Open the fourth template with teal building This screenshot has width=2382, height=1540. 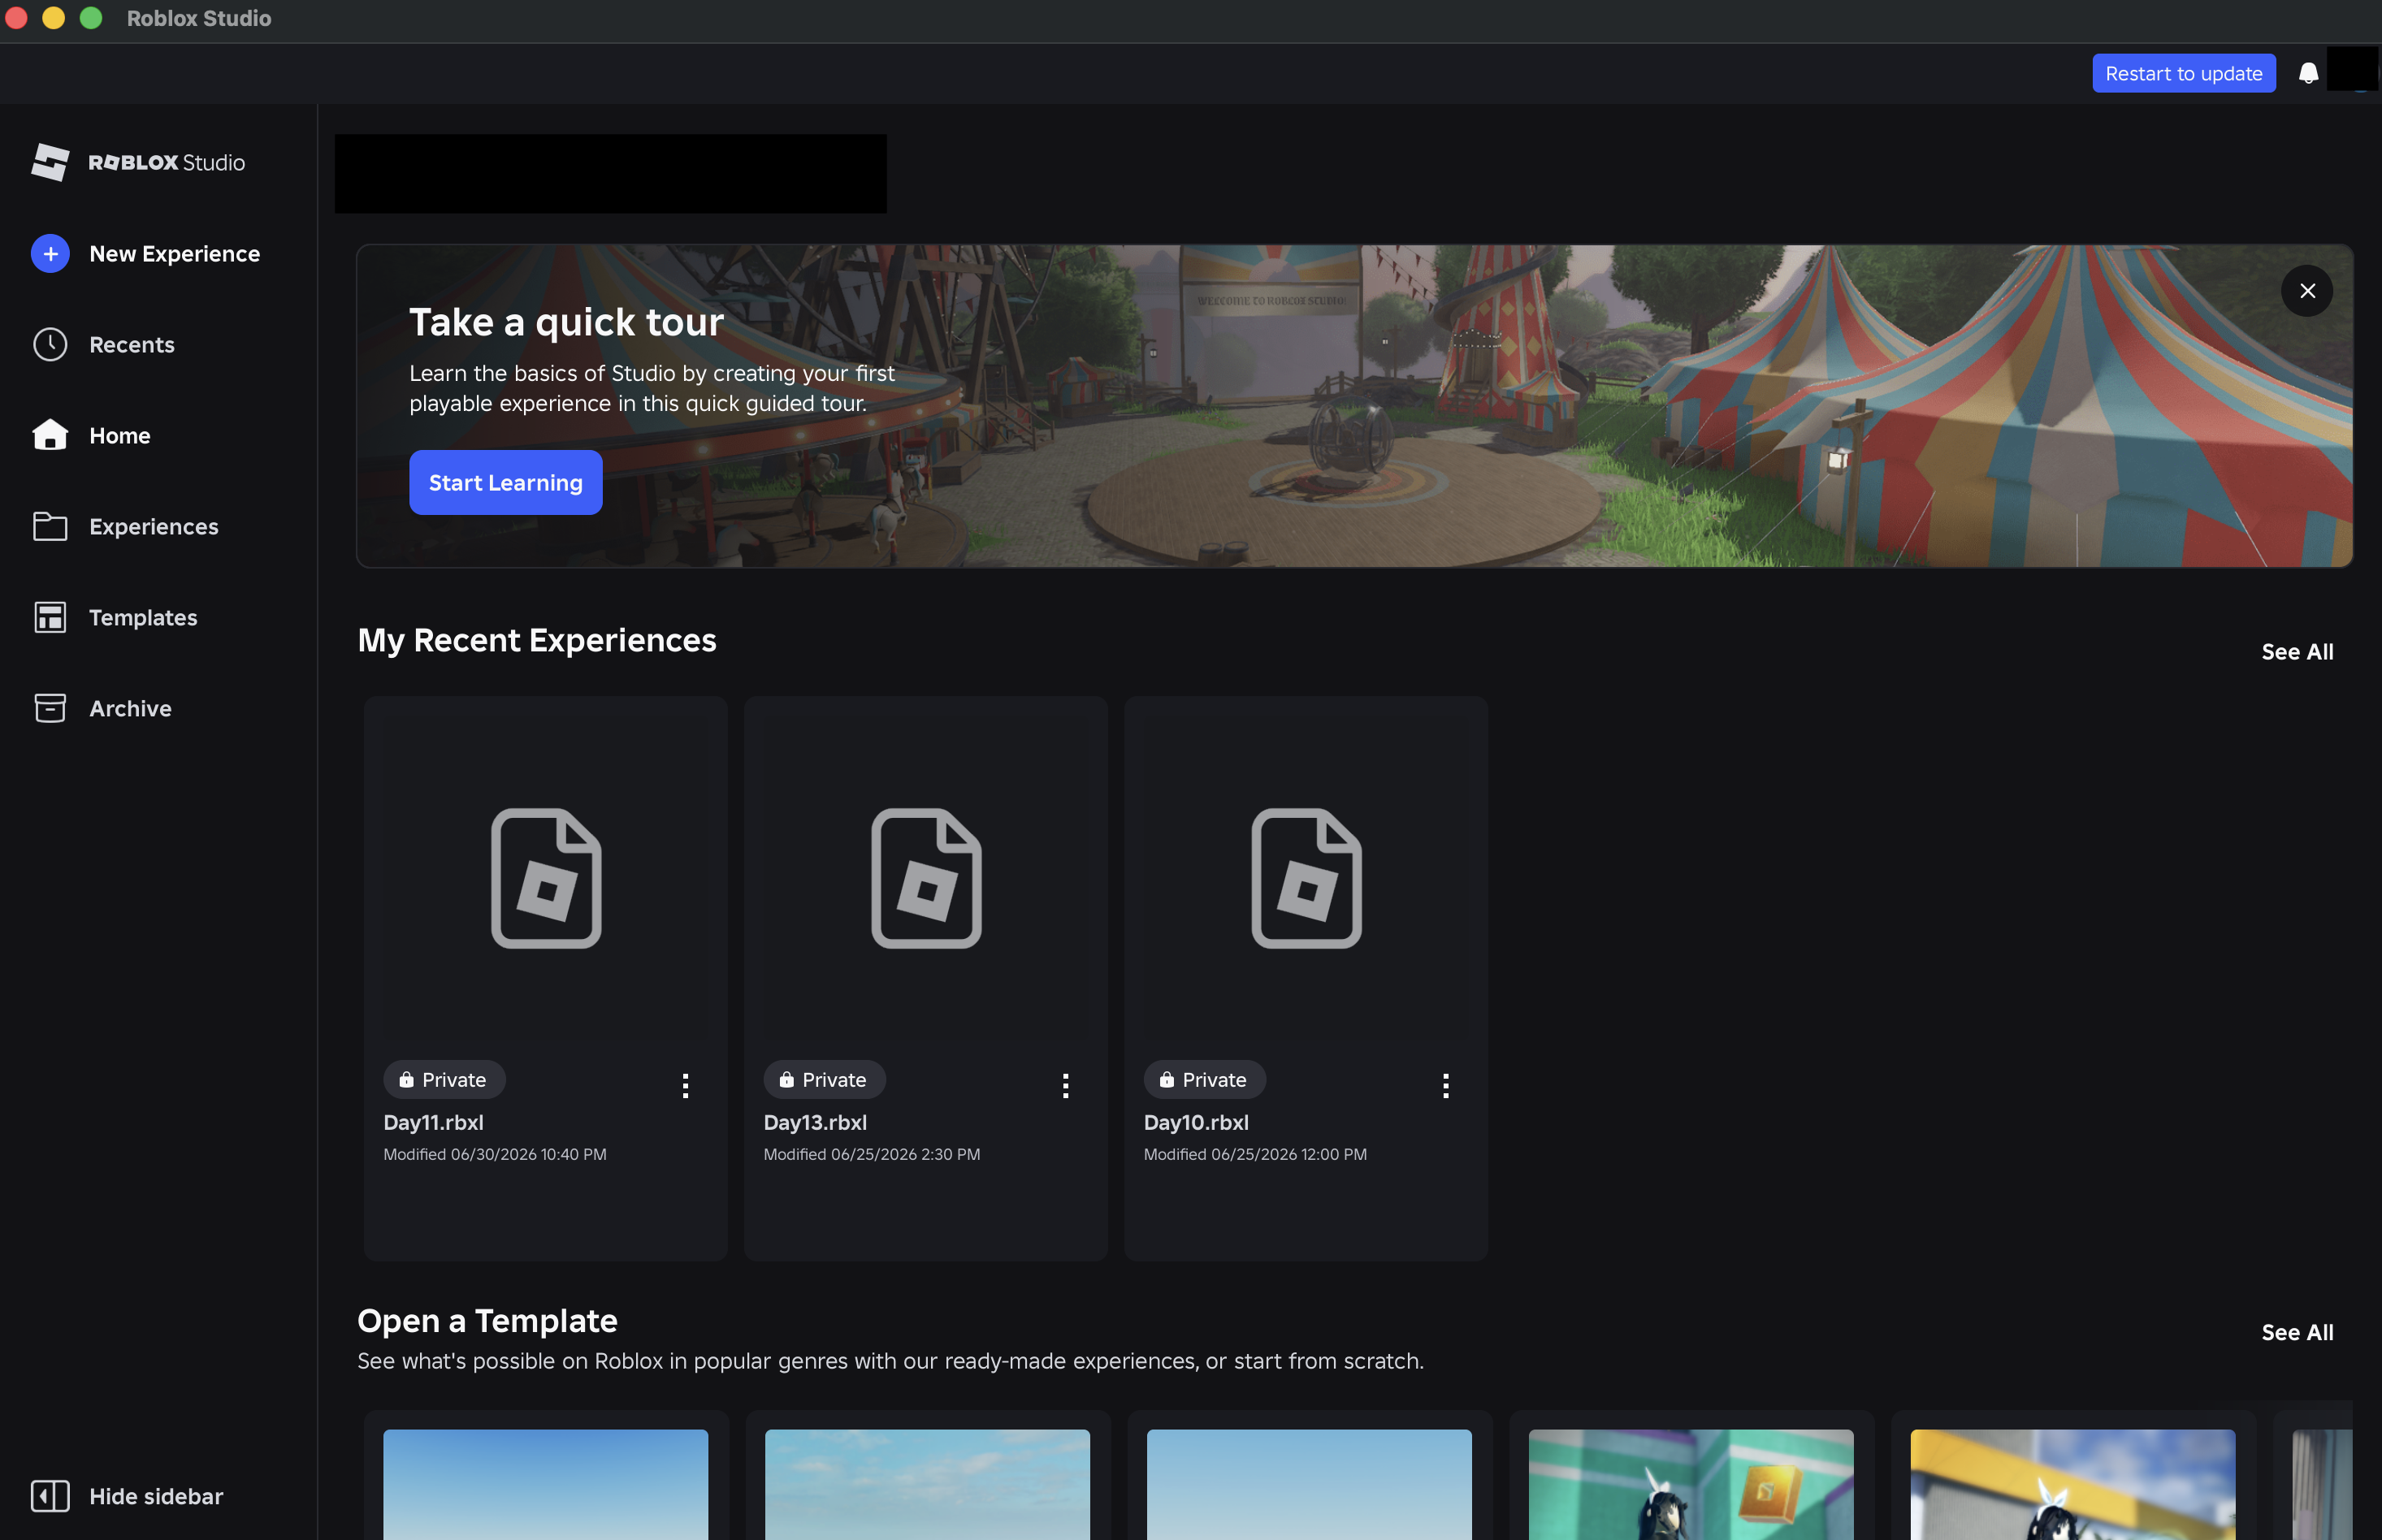[1691, 1484]
